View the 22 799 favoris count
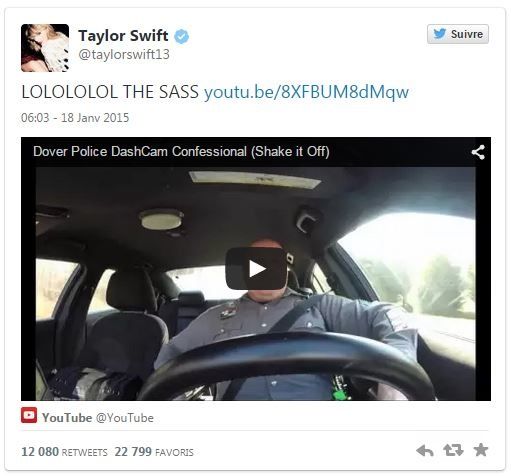 154,452
